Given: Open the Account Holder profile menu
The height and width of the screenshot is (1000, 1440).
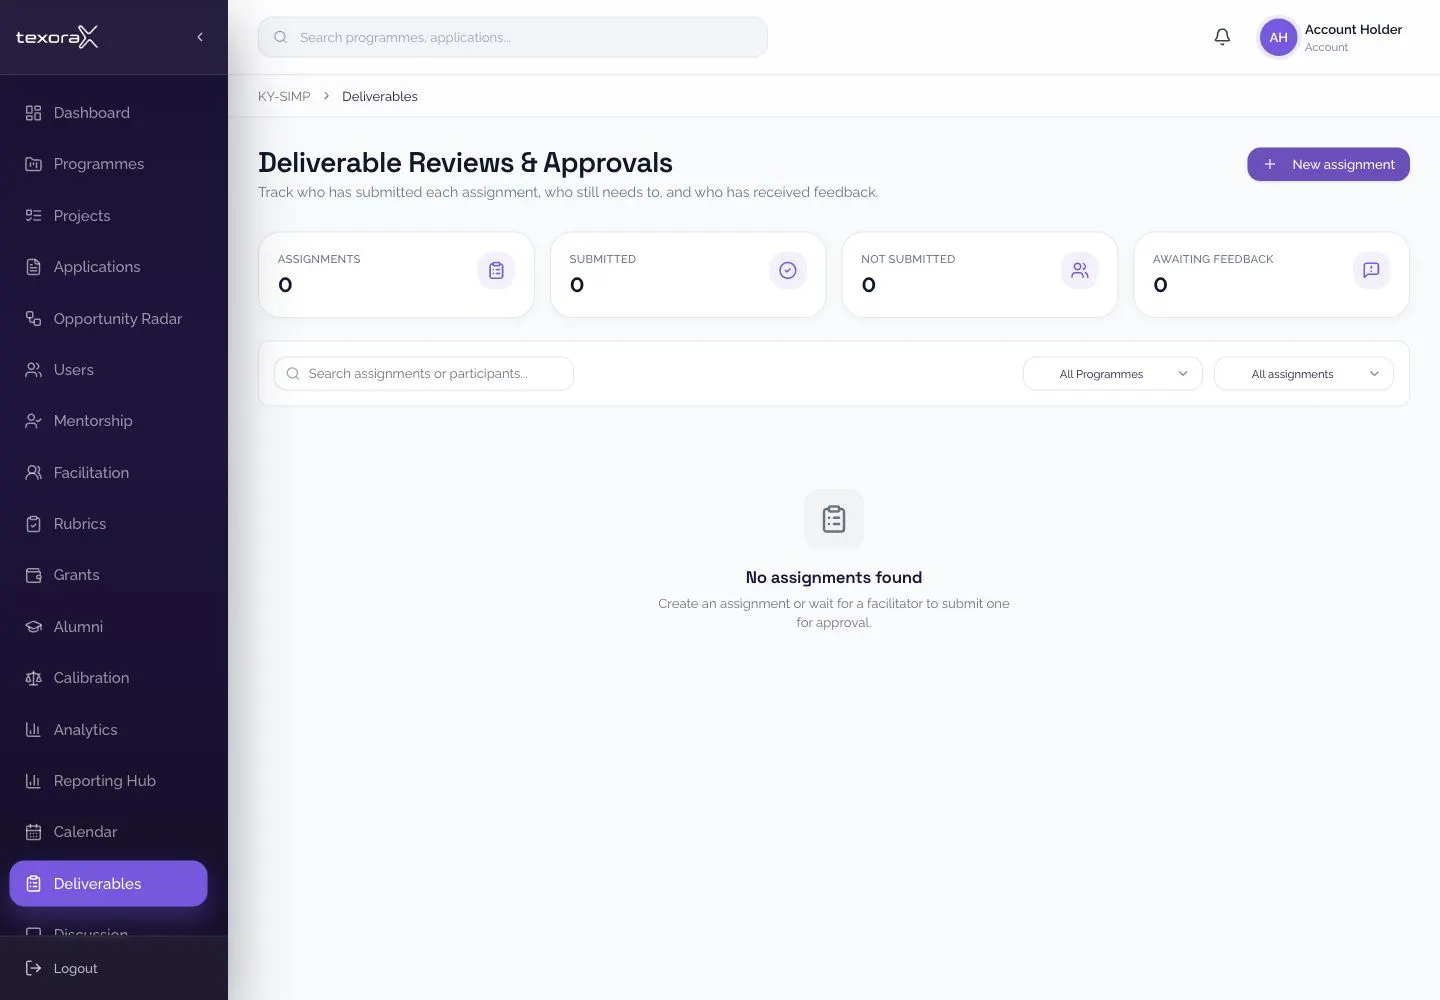Looking at the screenshot, I should pos(1330,37).
